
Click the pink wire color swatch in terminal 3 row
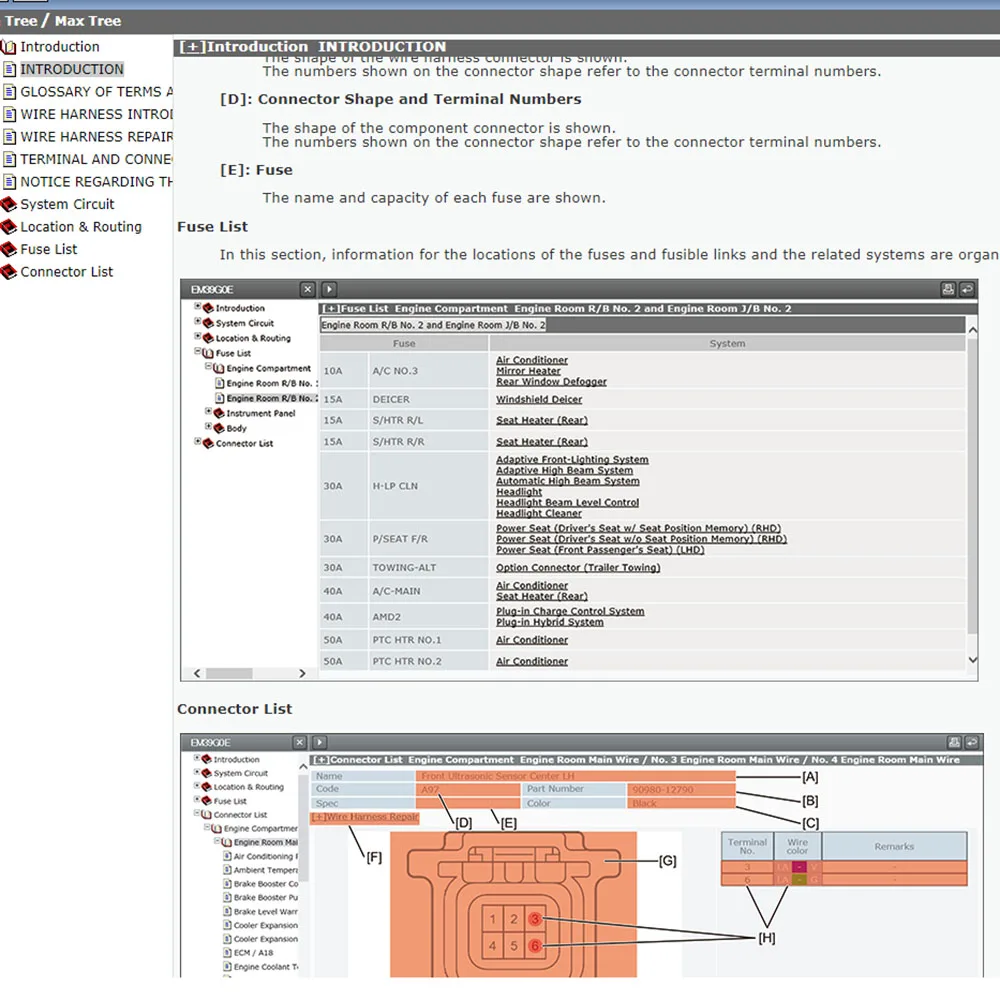pyautogui.click(x=799, y=867)
